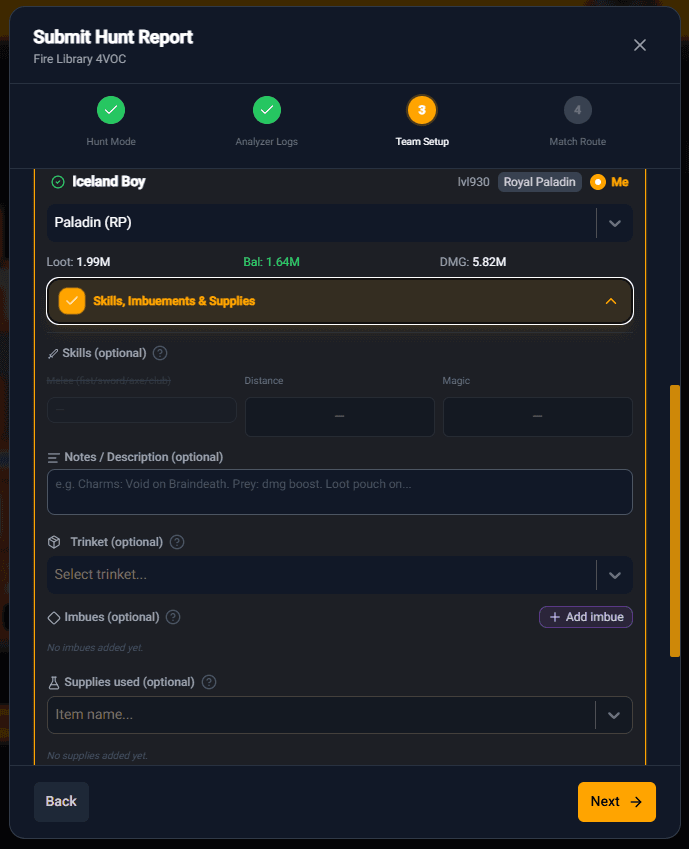Click the Skills help question mark icon
This screenshot has width=689, height=849.
point(160,353)
